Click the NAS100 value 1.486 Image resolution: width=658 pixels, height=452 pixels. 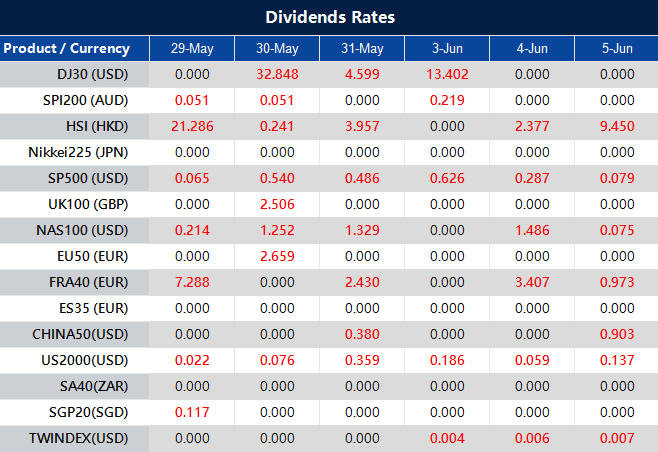pyautogui.click(x=531, y=230)
